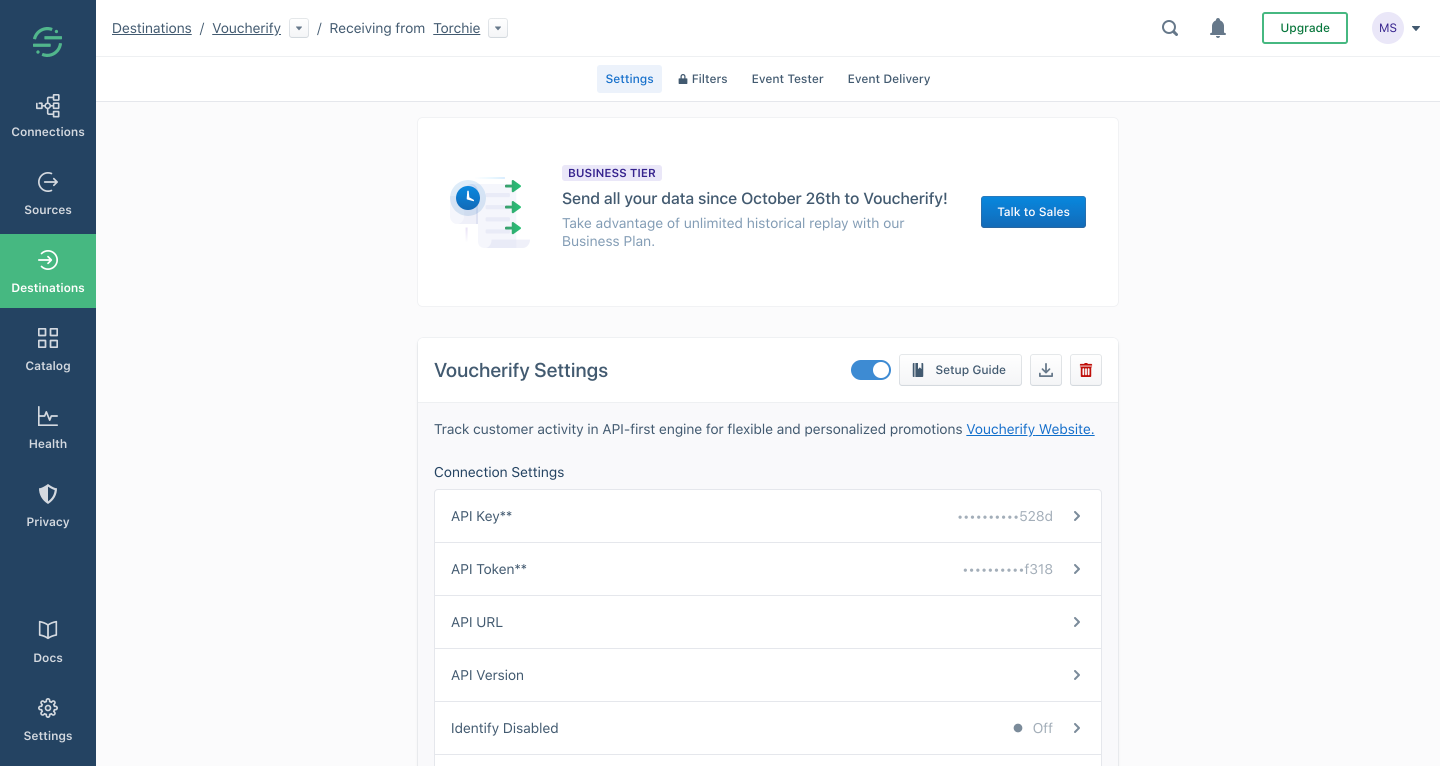Open the Event Delivery tab
Image resolution: width=1440 pixels, height=766 pixels.
(x=889, y=79)
